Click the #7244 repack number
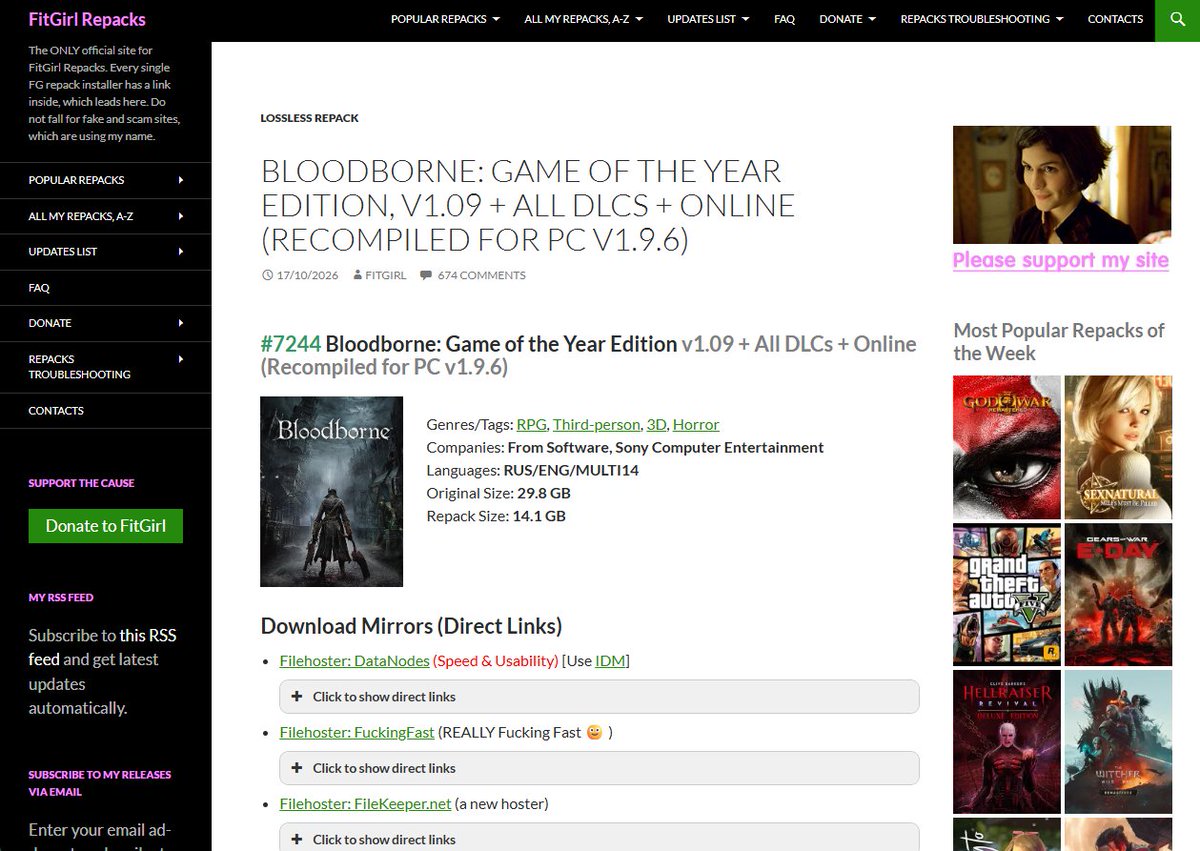Viewport: 1200px width, 851px height. pyautogui.click(x=291, y=344)
